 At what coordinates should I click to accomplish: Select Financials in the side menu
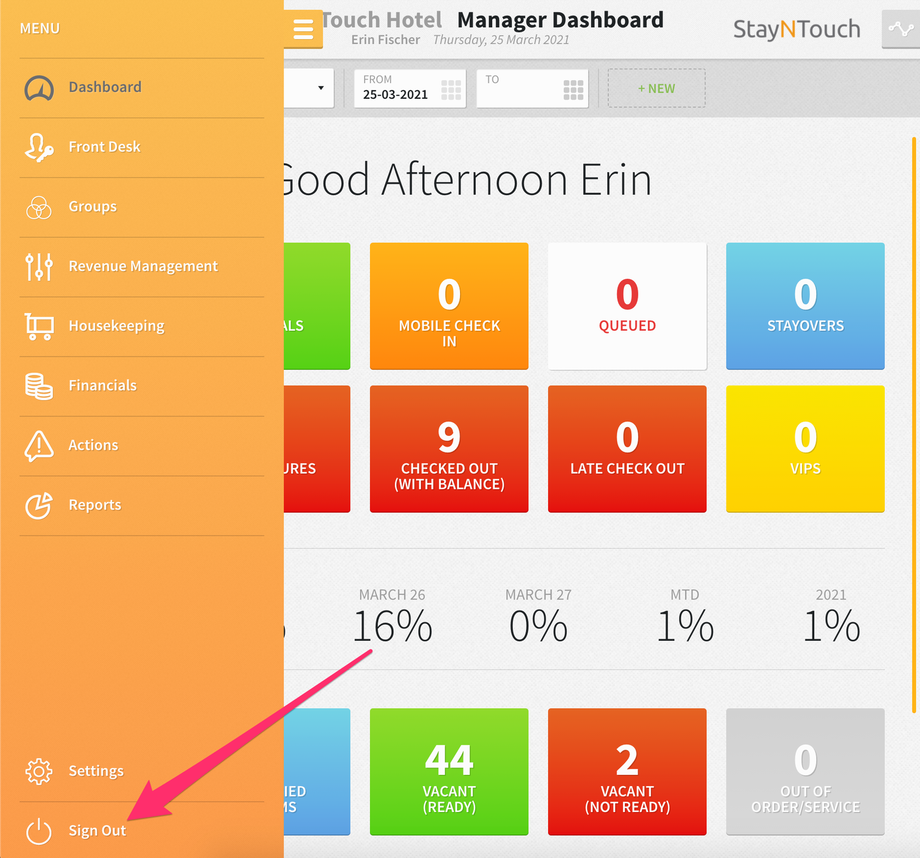tap(141, 386)
